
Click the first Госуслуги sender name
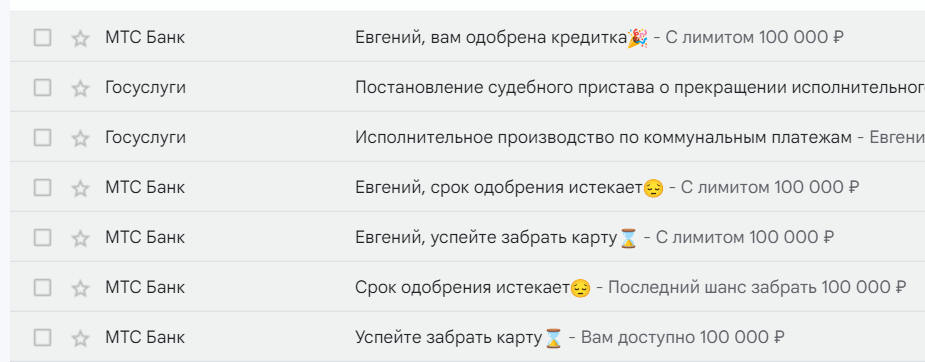tap(145, 88)
